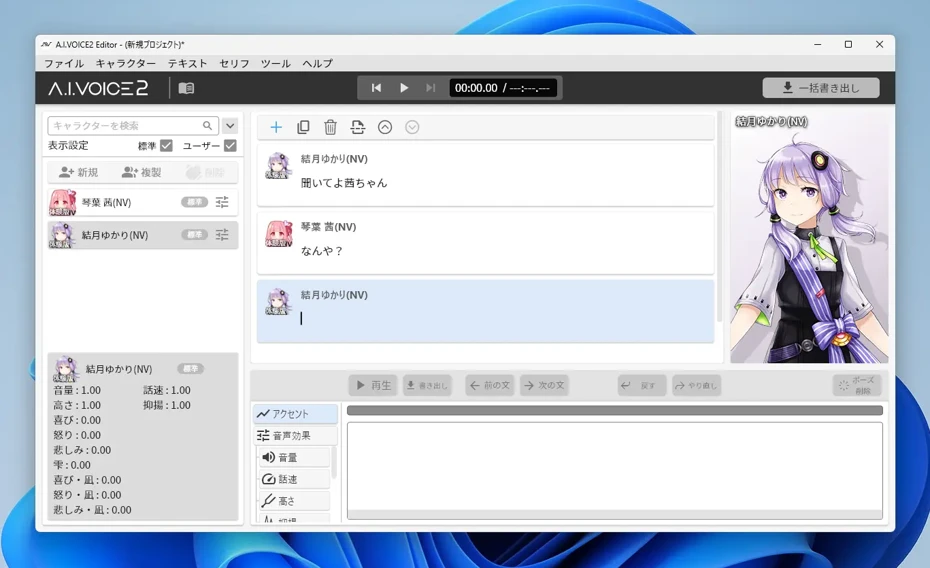Image resolution: width=930 pixels, height=568 pixels.
Task: Open settings sliders icon for 琴葉 茜(NV)
Action: coord(222,202)
